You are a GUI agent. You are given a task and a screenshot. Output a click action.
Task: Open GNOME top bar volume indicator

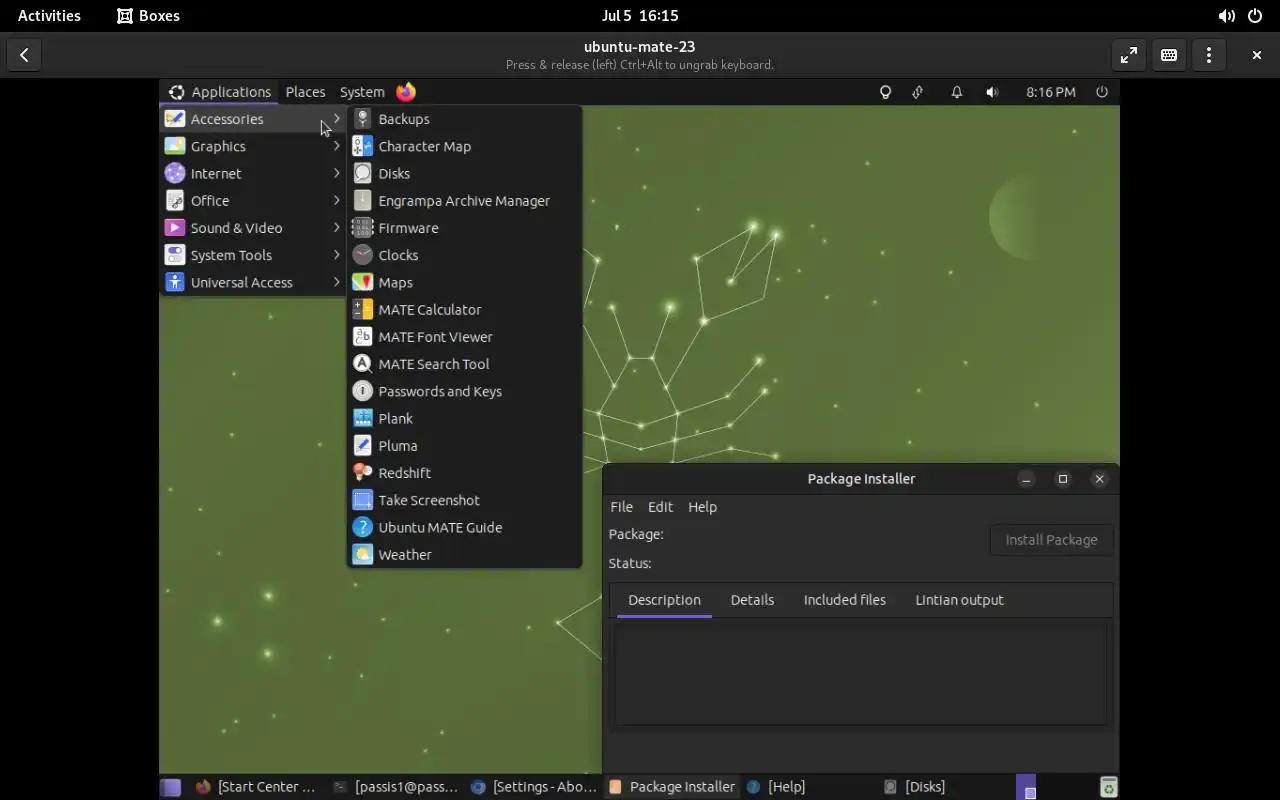[1226, 16]
